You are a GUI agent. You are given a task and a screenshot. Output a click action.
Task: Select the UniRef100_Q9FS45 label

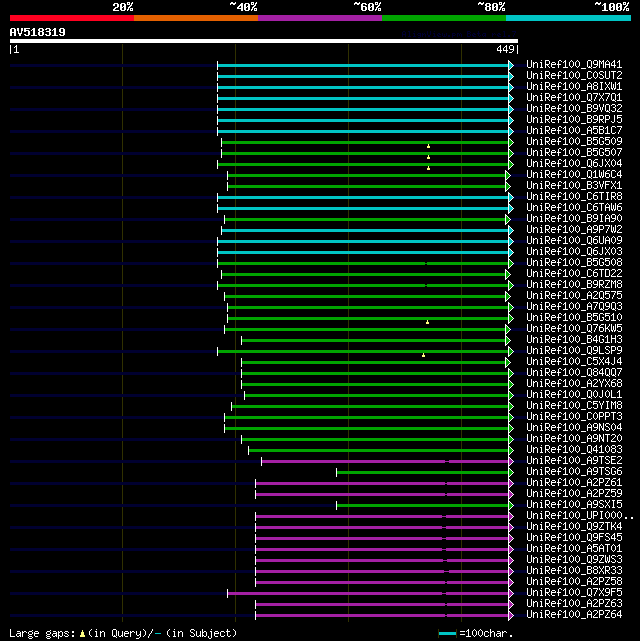coord(574,538)
